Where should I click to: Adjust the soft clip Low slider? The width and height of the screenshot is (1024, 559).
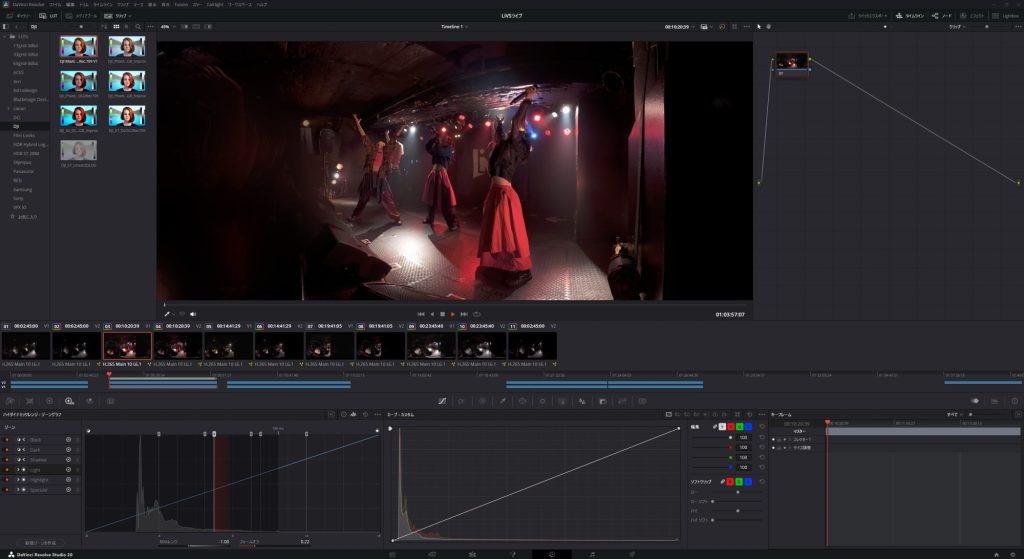[737, 492]
